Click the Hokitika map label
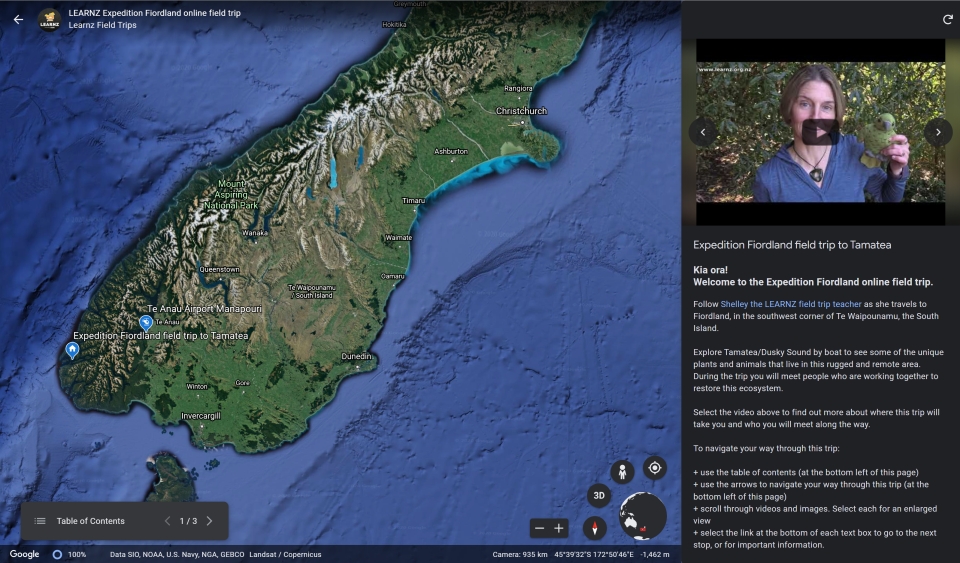This screenshot has width=960, height=563. tap(394, 24)
